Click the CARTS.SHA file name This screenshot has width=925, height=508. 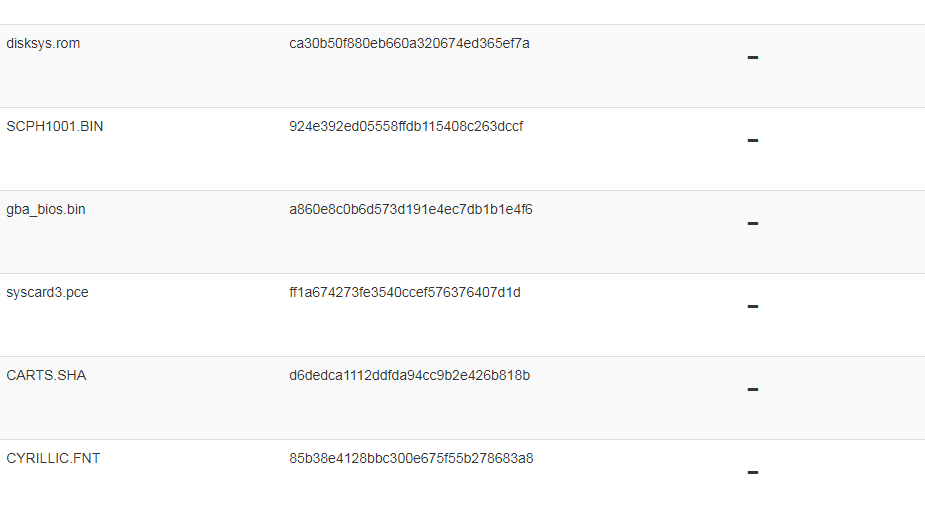[x=46, y=375]
